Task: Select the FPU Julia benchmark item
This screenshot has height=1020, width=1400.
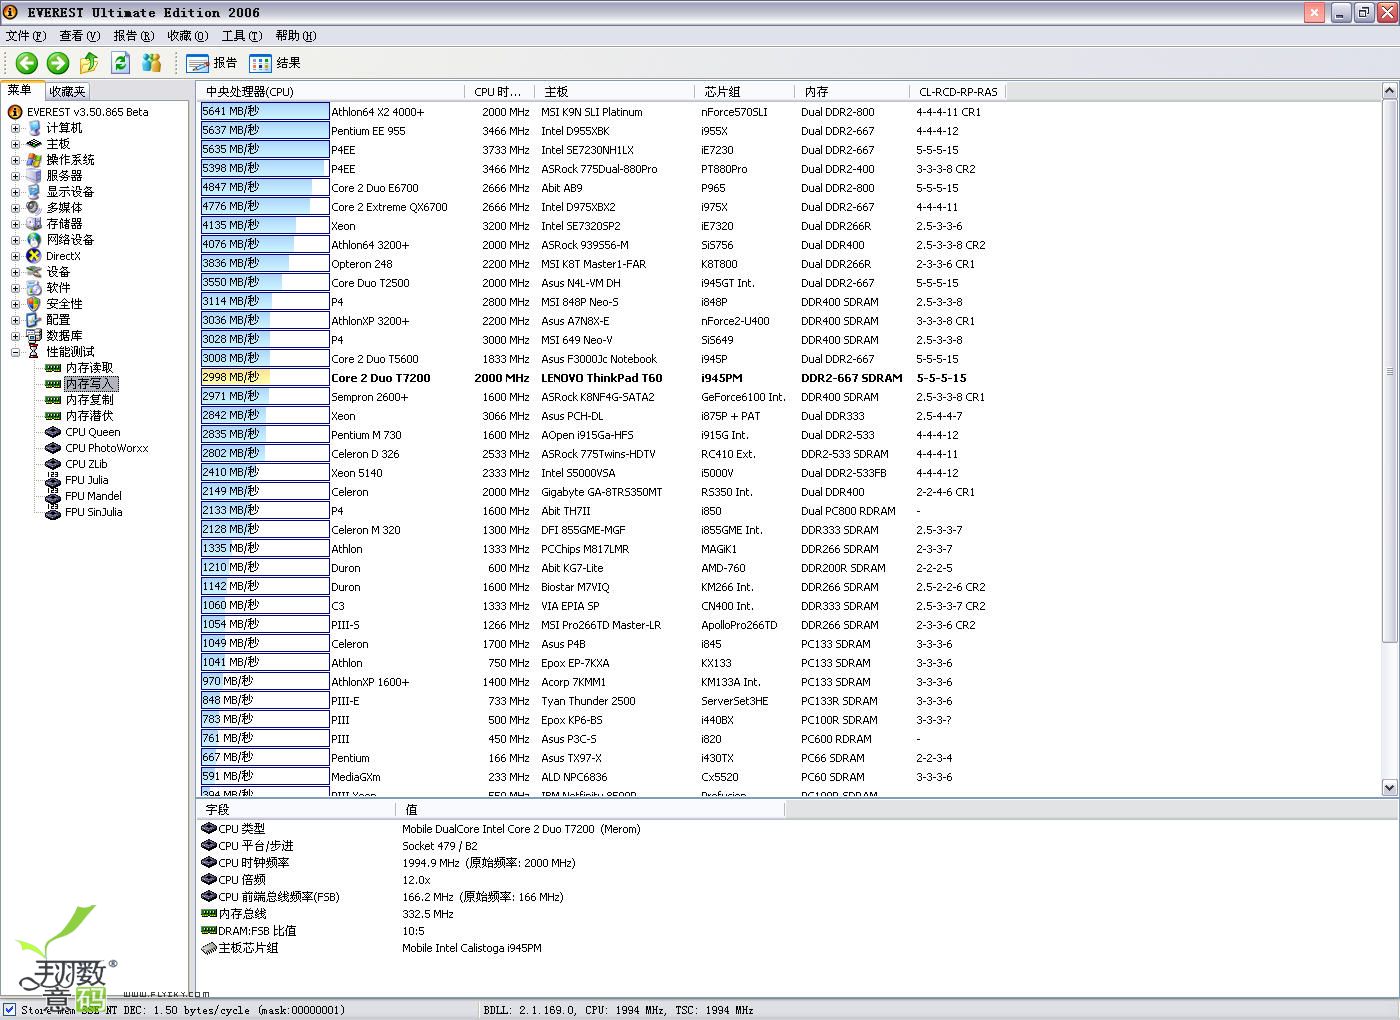Action: (87, 480)
